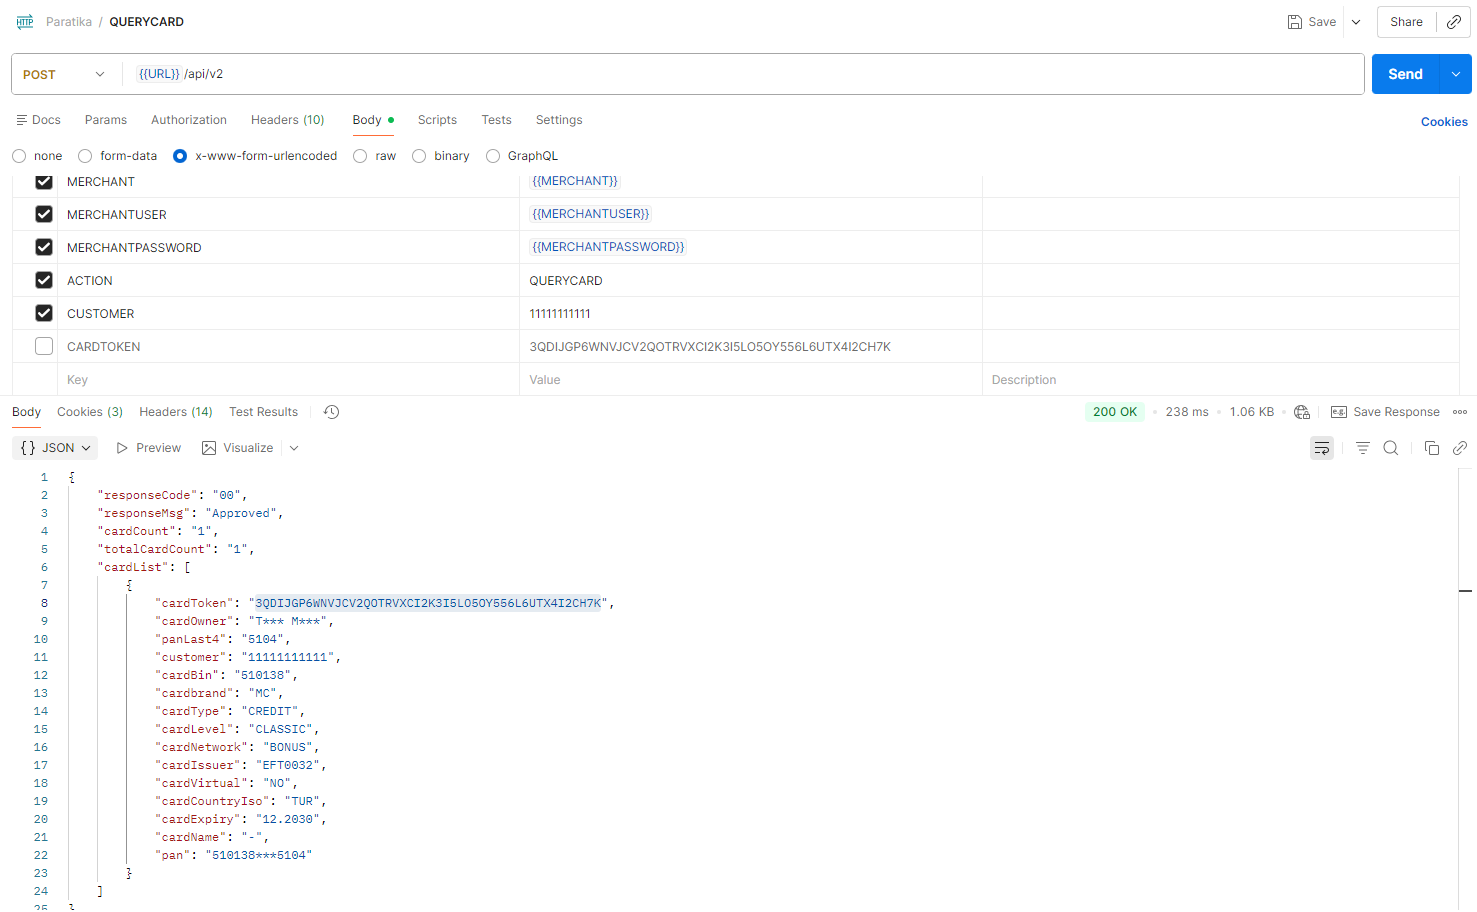Open the response Headers (14) tab
1477x912 pixels.
[175, 412]
